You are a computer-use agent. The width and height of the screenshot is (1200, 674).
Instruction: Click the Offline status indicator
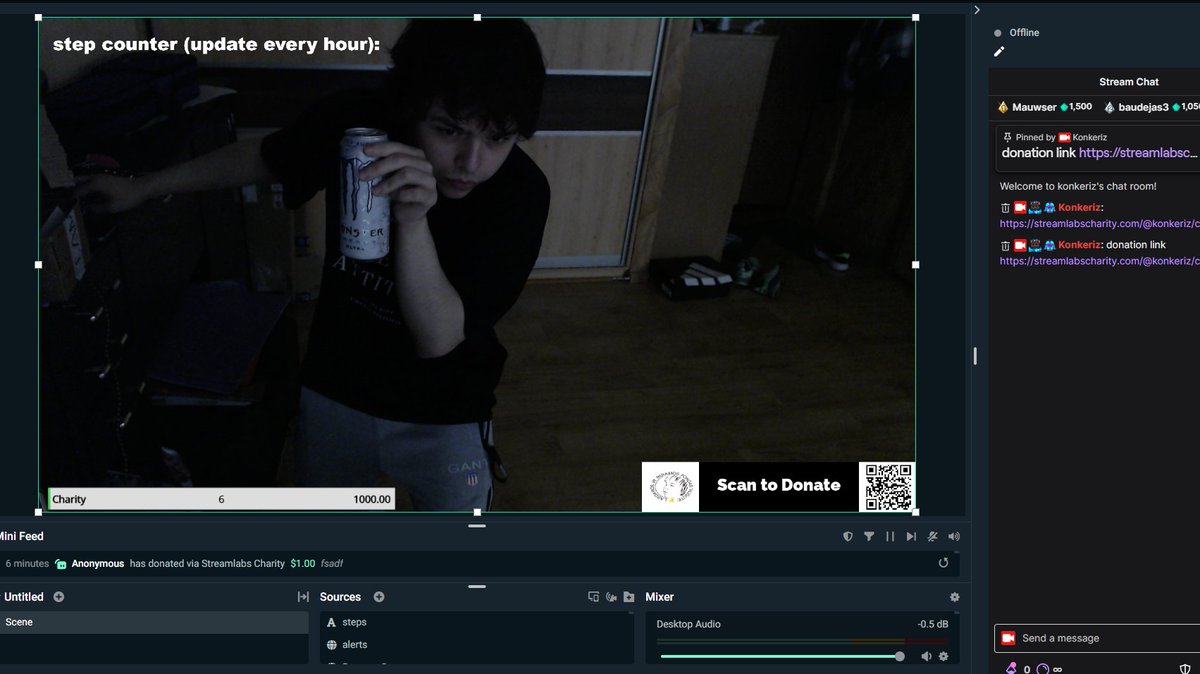coord(1017,33)
